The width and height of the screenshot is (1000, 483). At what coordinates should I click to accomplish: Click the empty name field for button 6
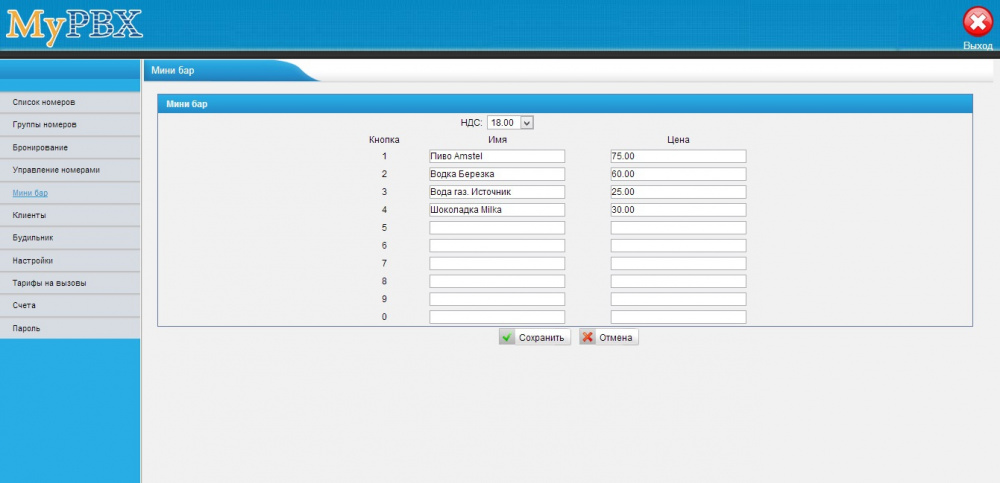point(497,246)
